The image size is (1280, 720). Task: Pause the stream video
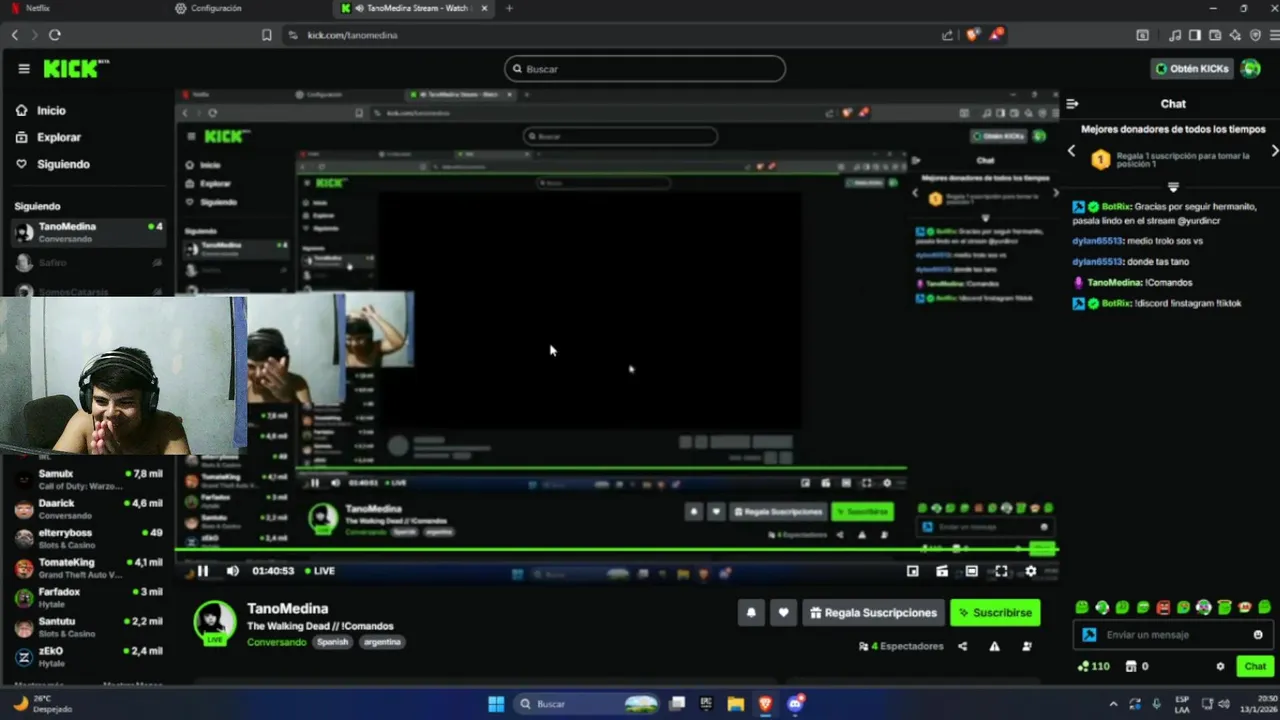(203, 571)
